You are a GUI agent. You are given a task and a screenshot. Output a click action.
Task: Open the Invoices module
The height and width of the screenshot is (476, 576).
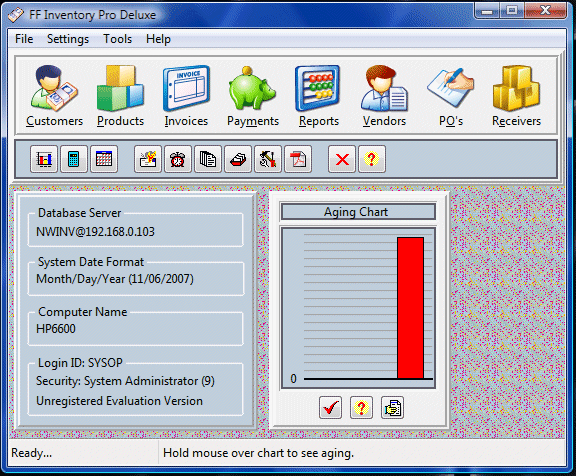(186, 96)
